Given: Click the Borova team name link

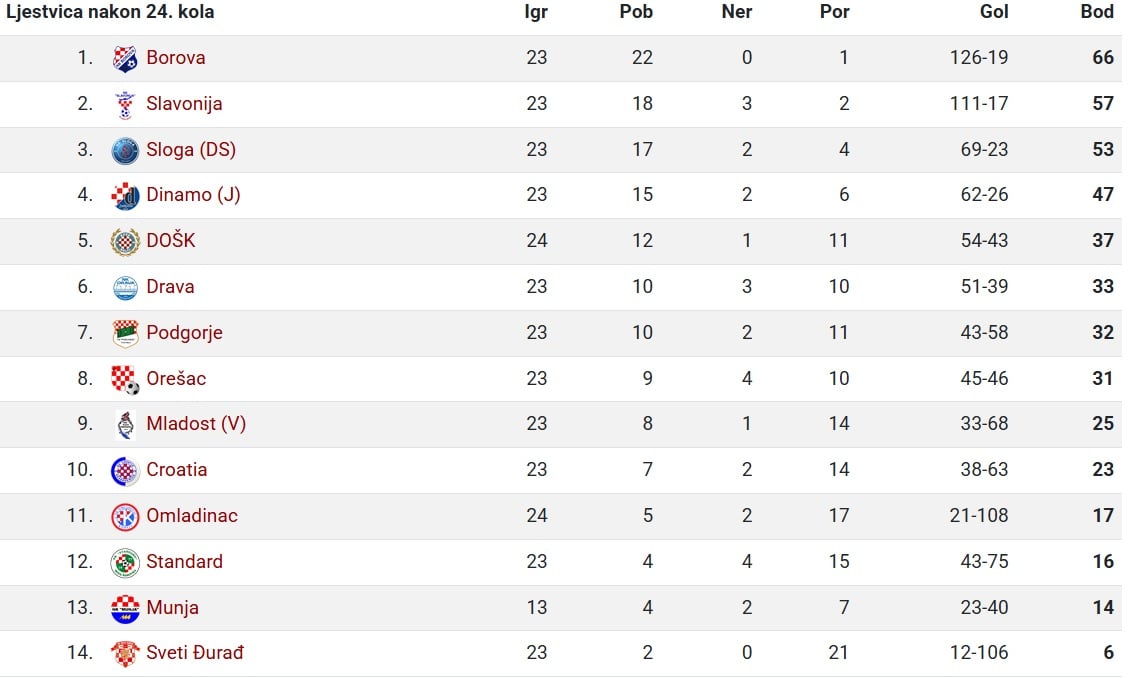Looking at the screenshot, I should pyautogui.click(x=176, y=58).
